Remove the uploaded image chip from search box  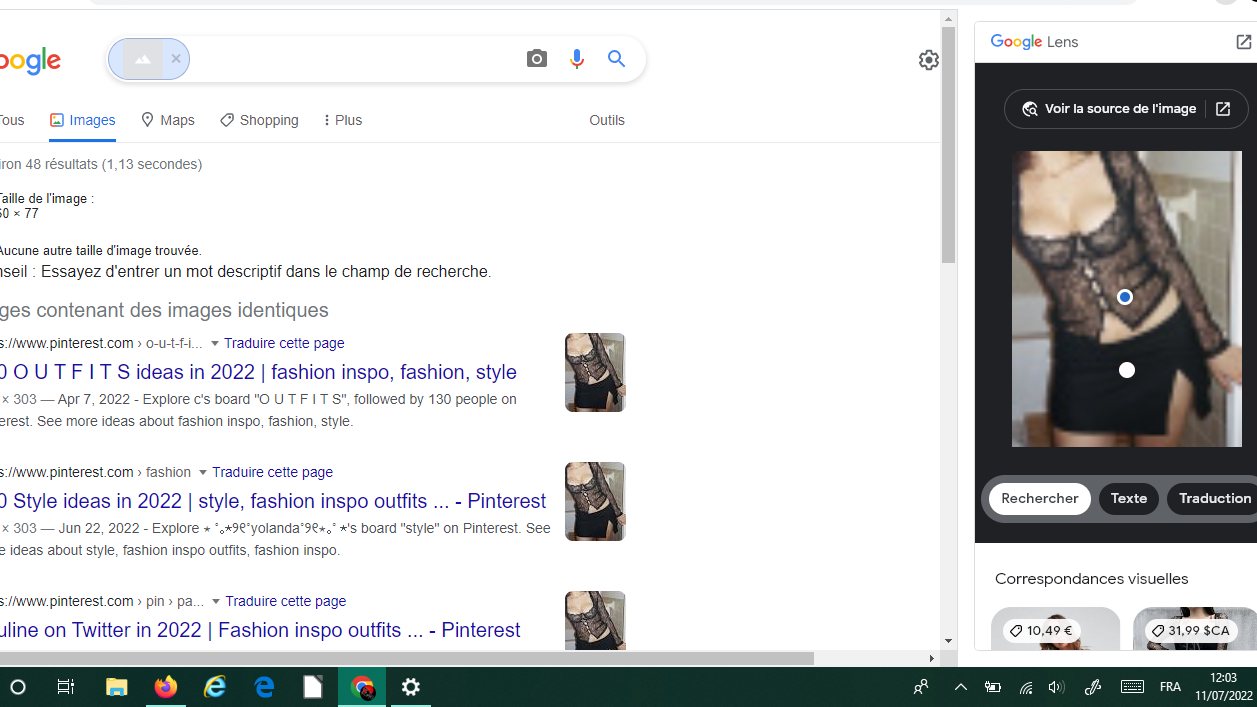tap(176, 59)
